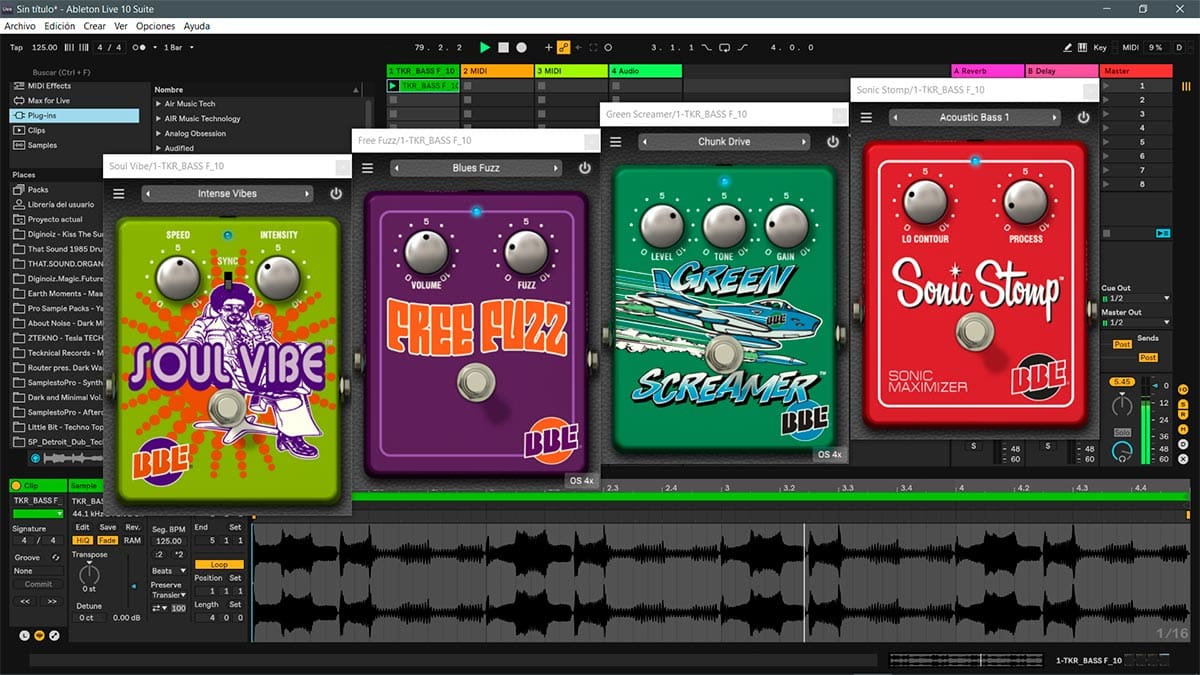Toggle the Hi-Q sample button
This screenshot has width=1200, height=675.
click(x=83, y=540)
